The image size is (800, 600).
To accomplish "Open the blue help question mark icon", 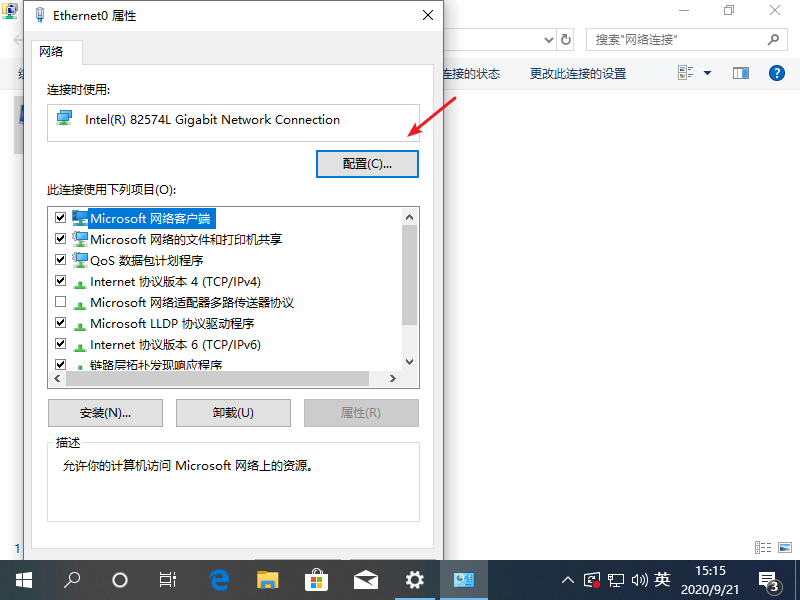I will 777,73.
